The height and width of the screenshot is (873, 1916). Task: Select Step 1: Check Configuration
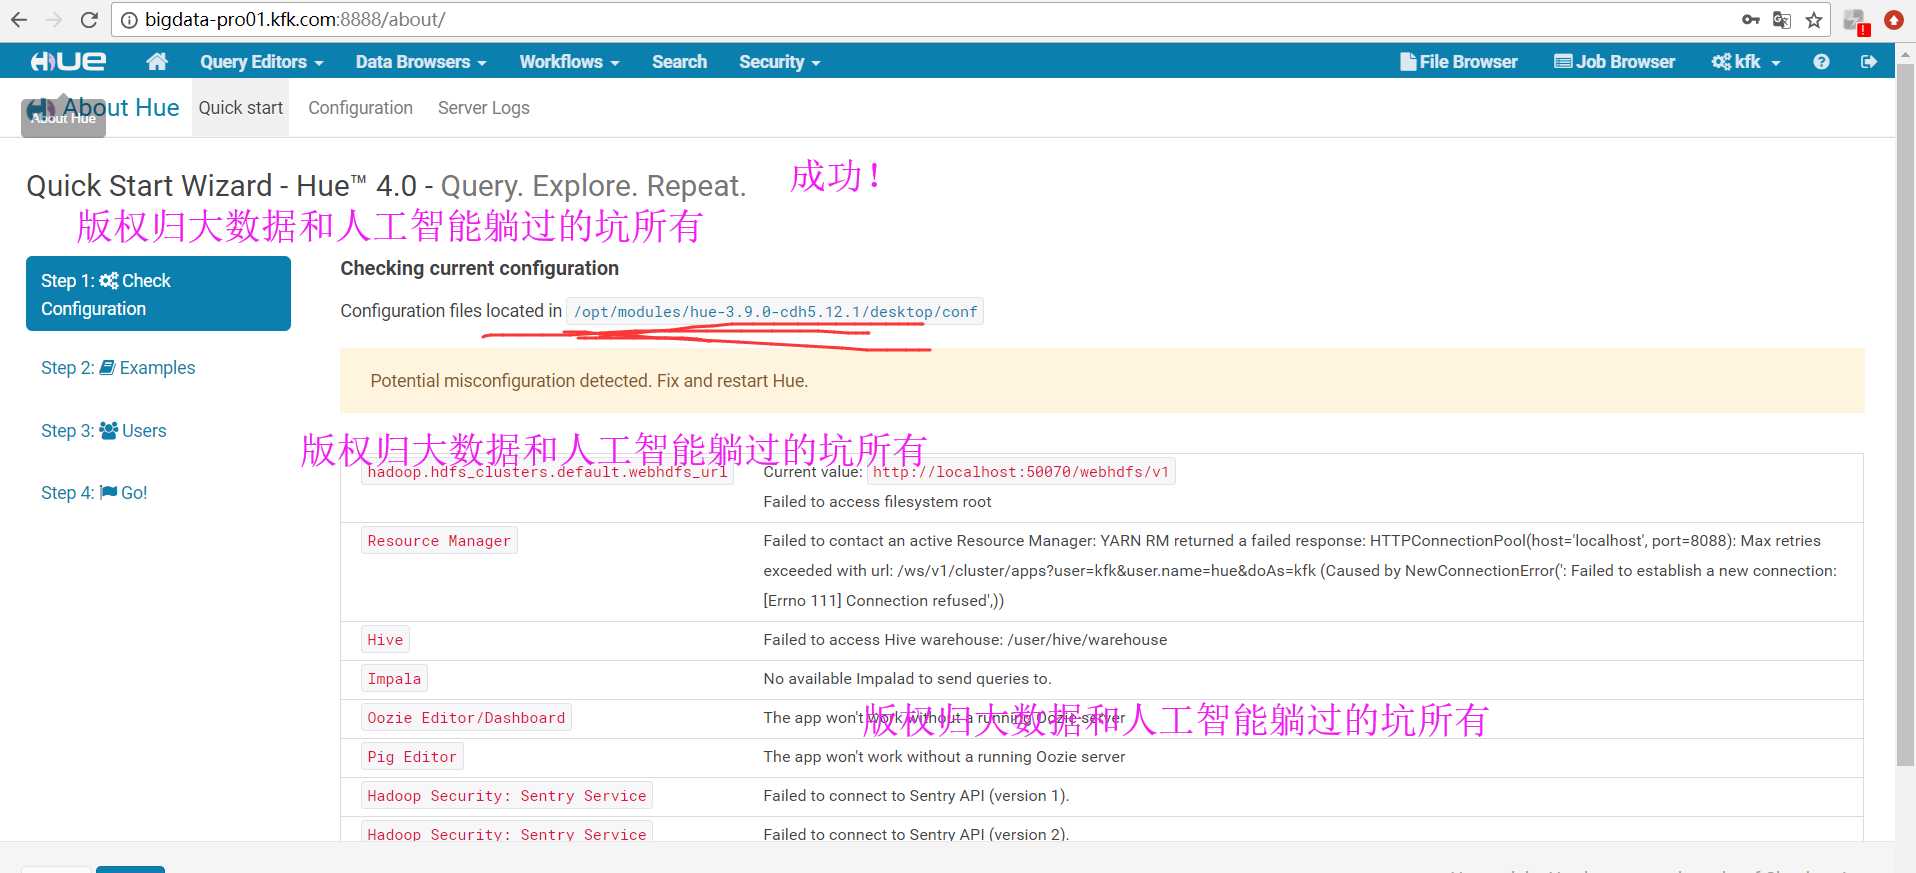(158, 294)
